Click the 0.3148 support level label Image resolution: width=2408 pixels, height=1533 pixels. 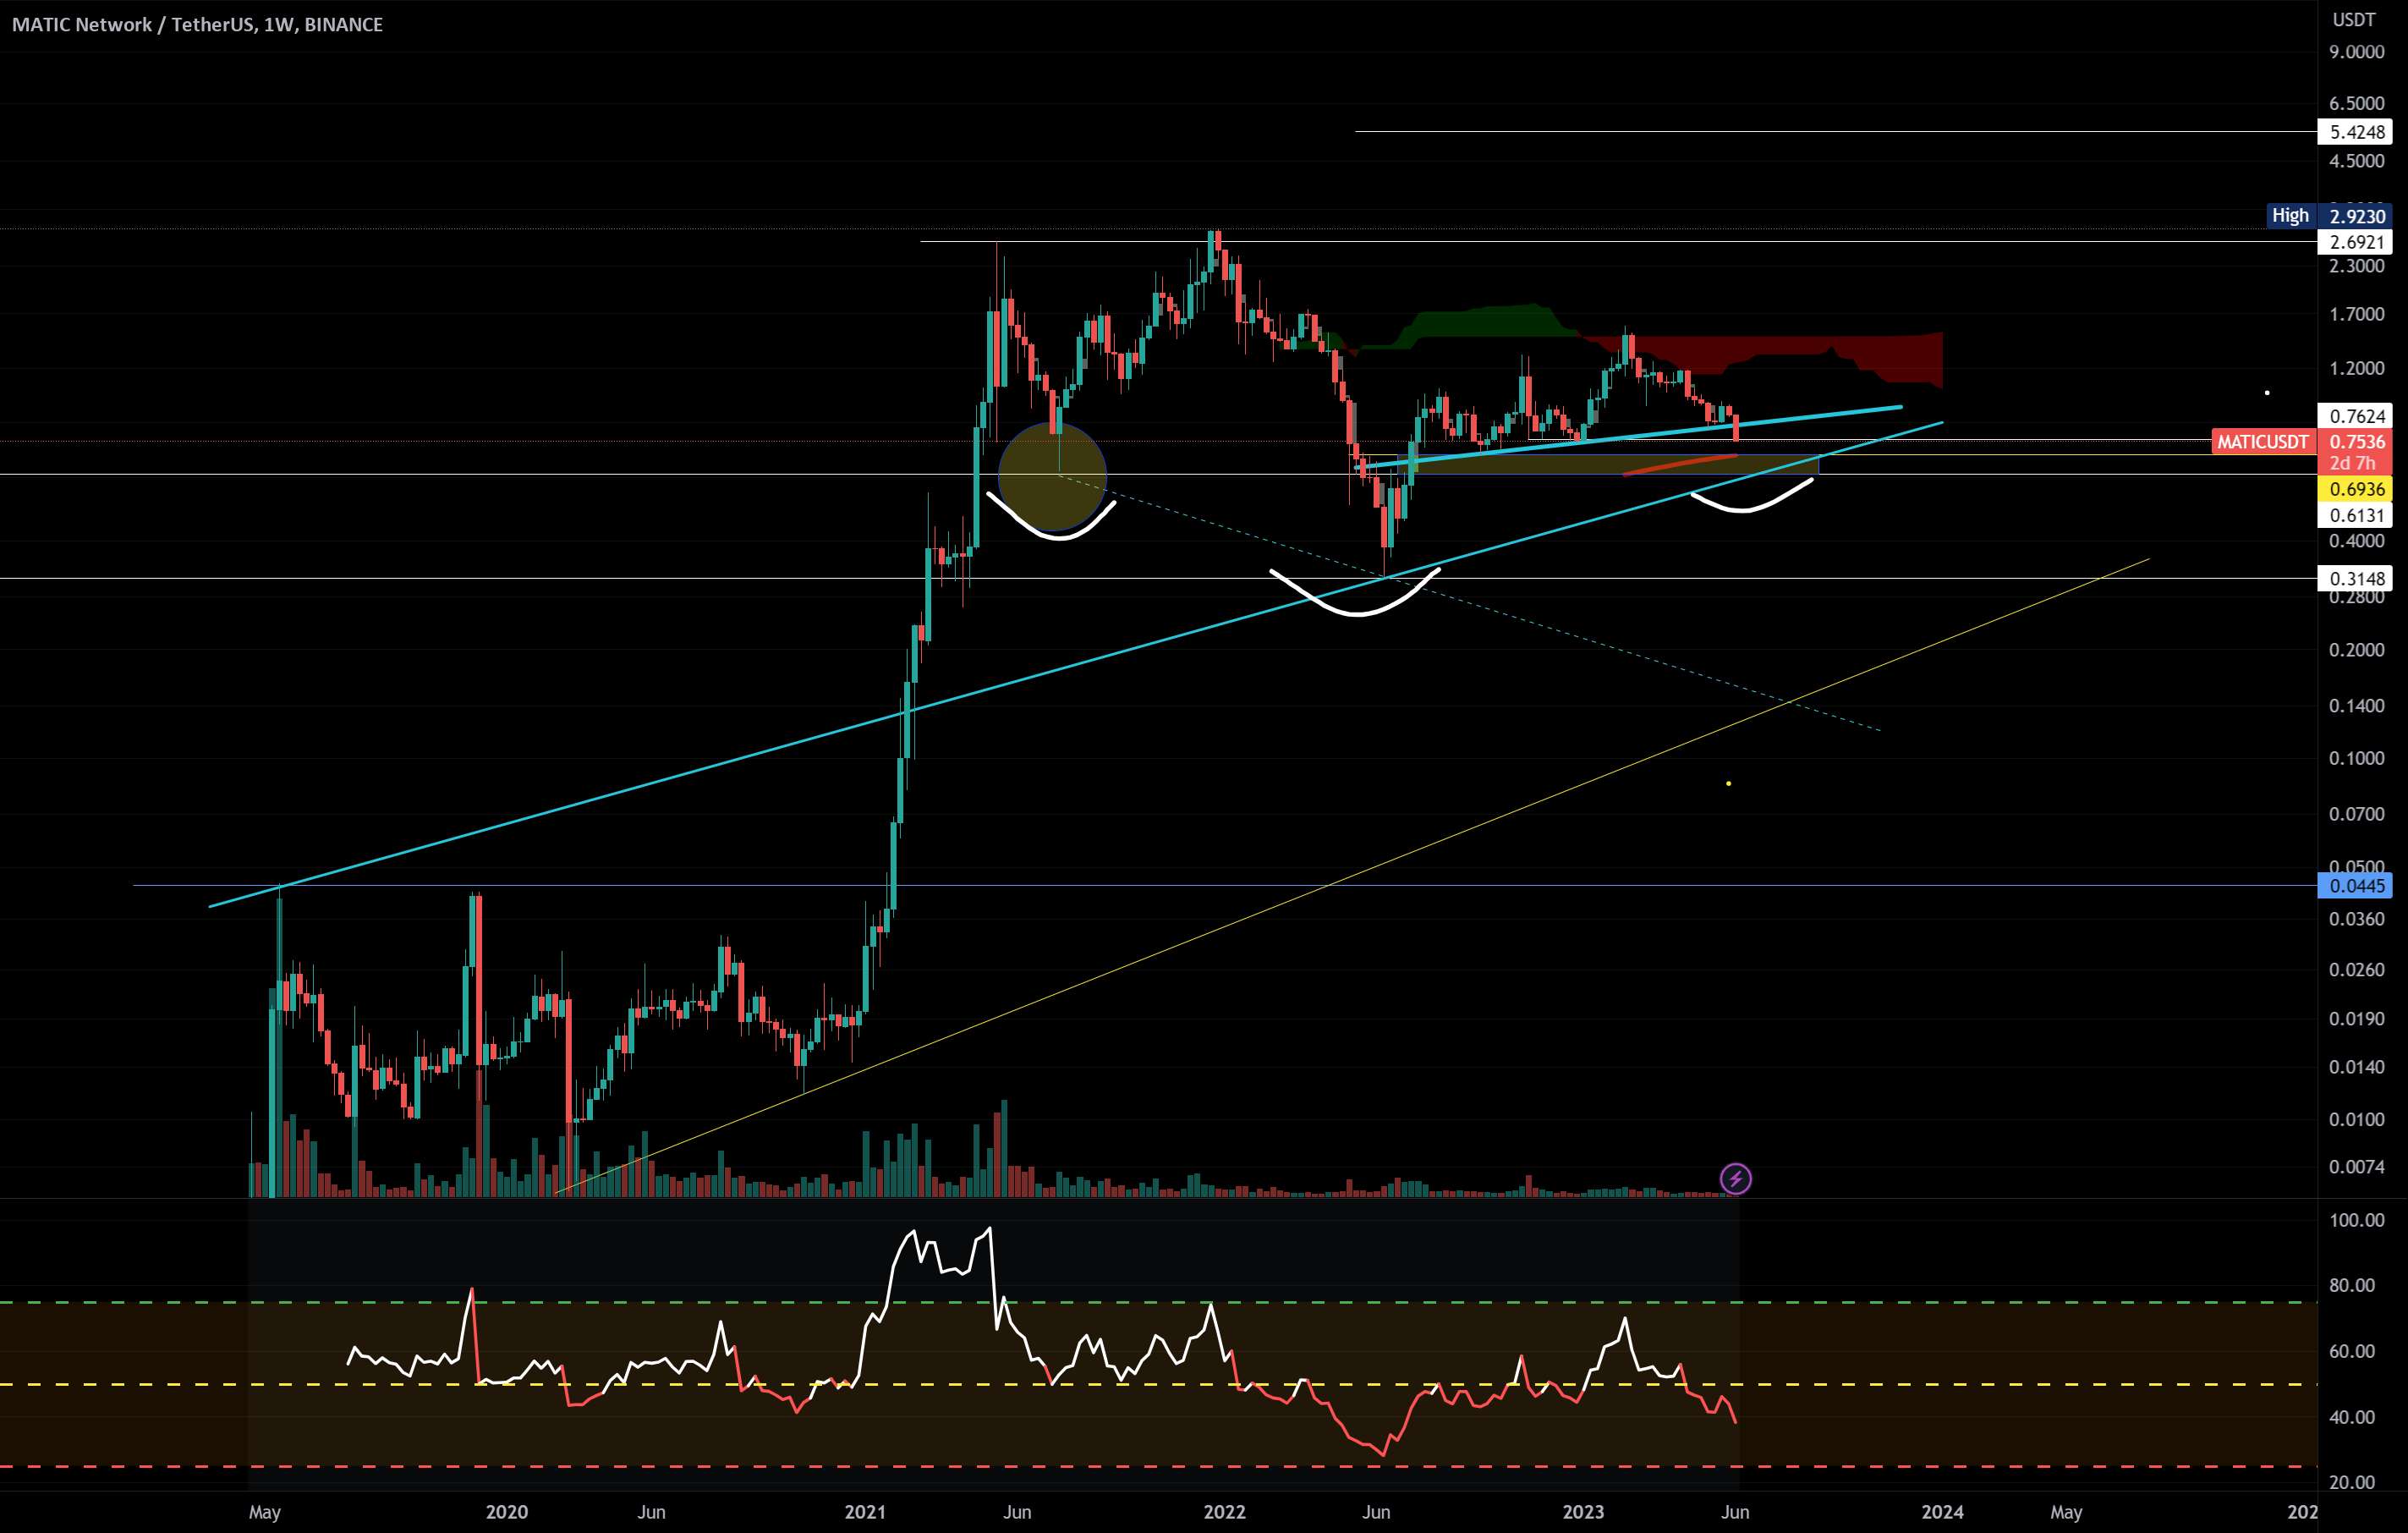pyautogui.click(x=2356, y=579)
